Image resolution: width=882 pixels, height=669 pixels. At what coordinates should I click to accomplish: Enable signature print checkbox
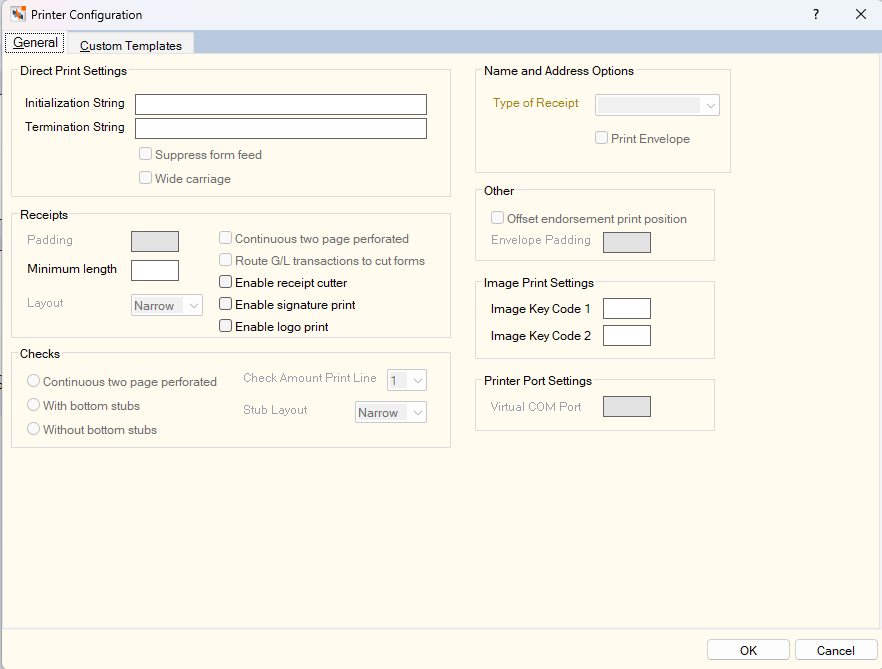point(225,304)
